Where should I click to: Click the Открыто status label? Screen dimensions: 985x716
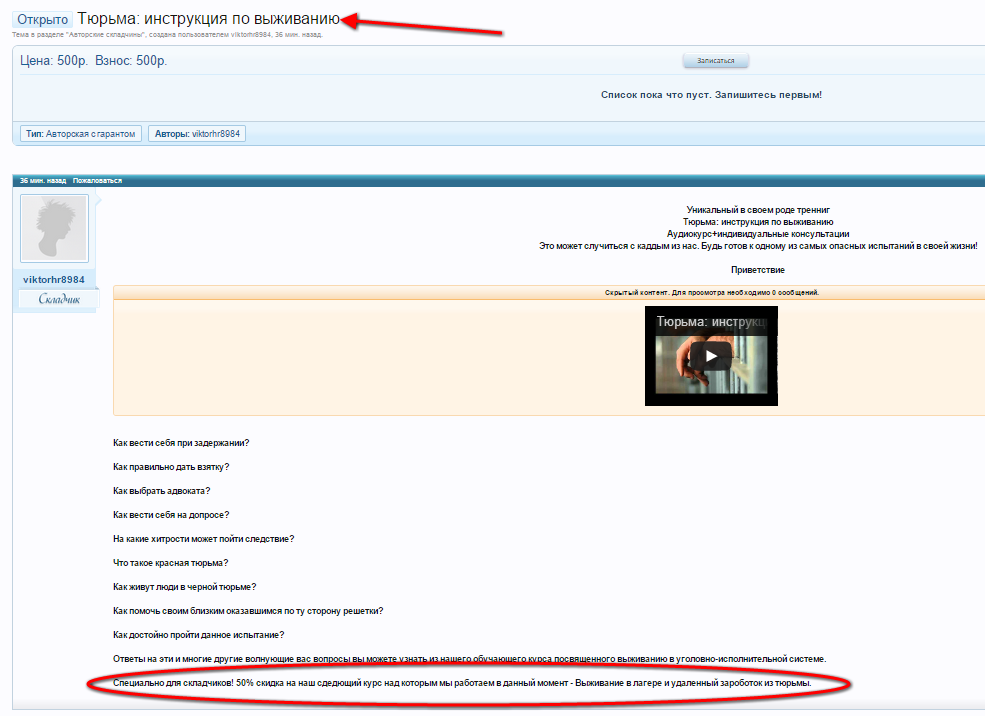(x=42, y=19)
